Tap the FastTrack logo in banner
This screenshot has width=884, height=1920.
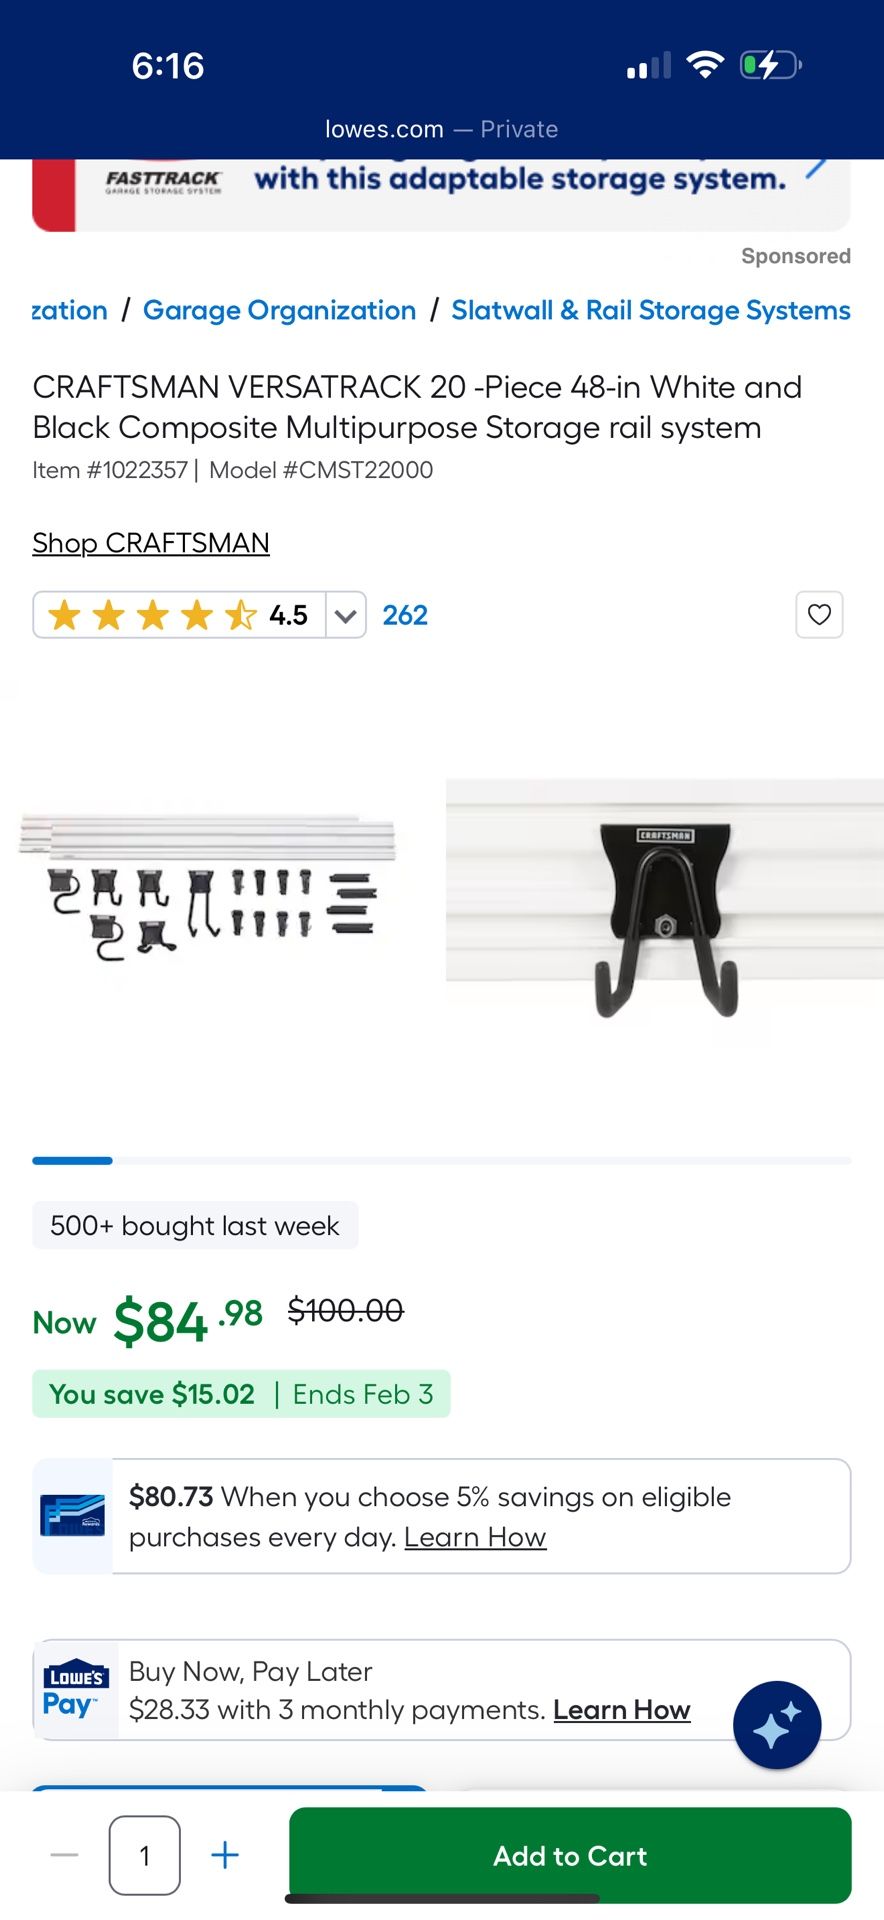[x=163, y=181]
